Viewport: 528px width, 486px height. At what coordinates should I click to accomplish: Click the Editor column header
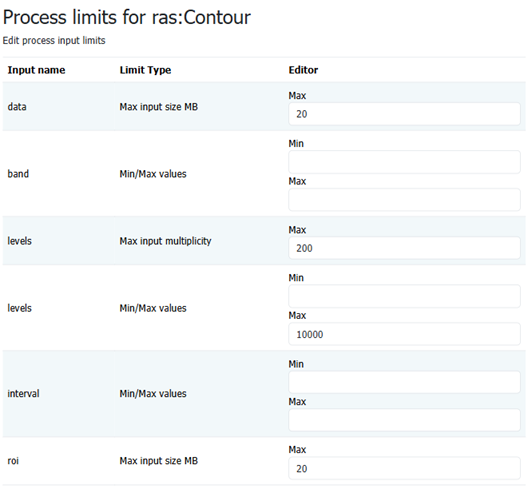(x=303, y=70)
